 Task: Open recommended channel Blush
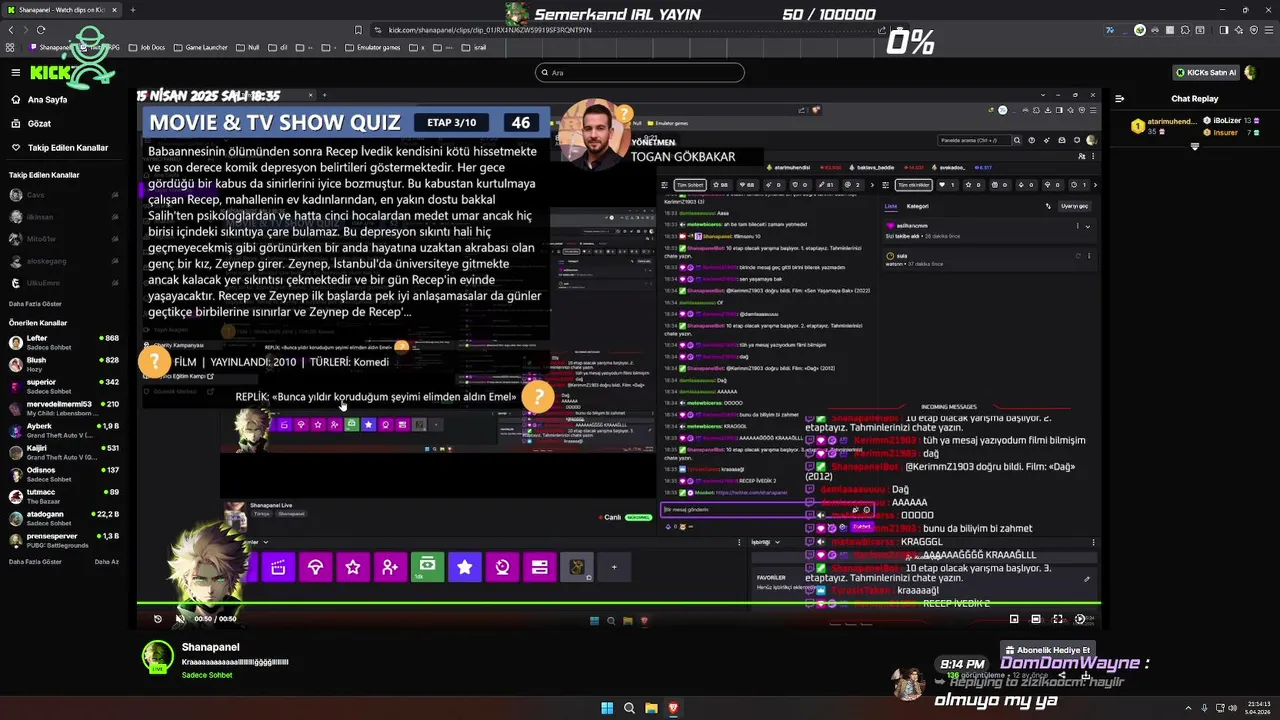[x=64, y=364]
